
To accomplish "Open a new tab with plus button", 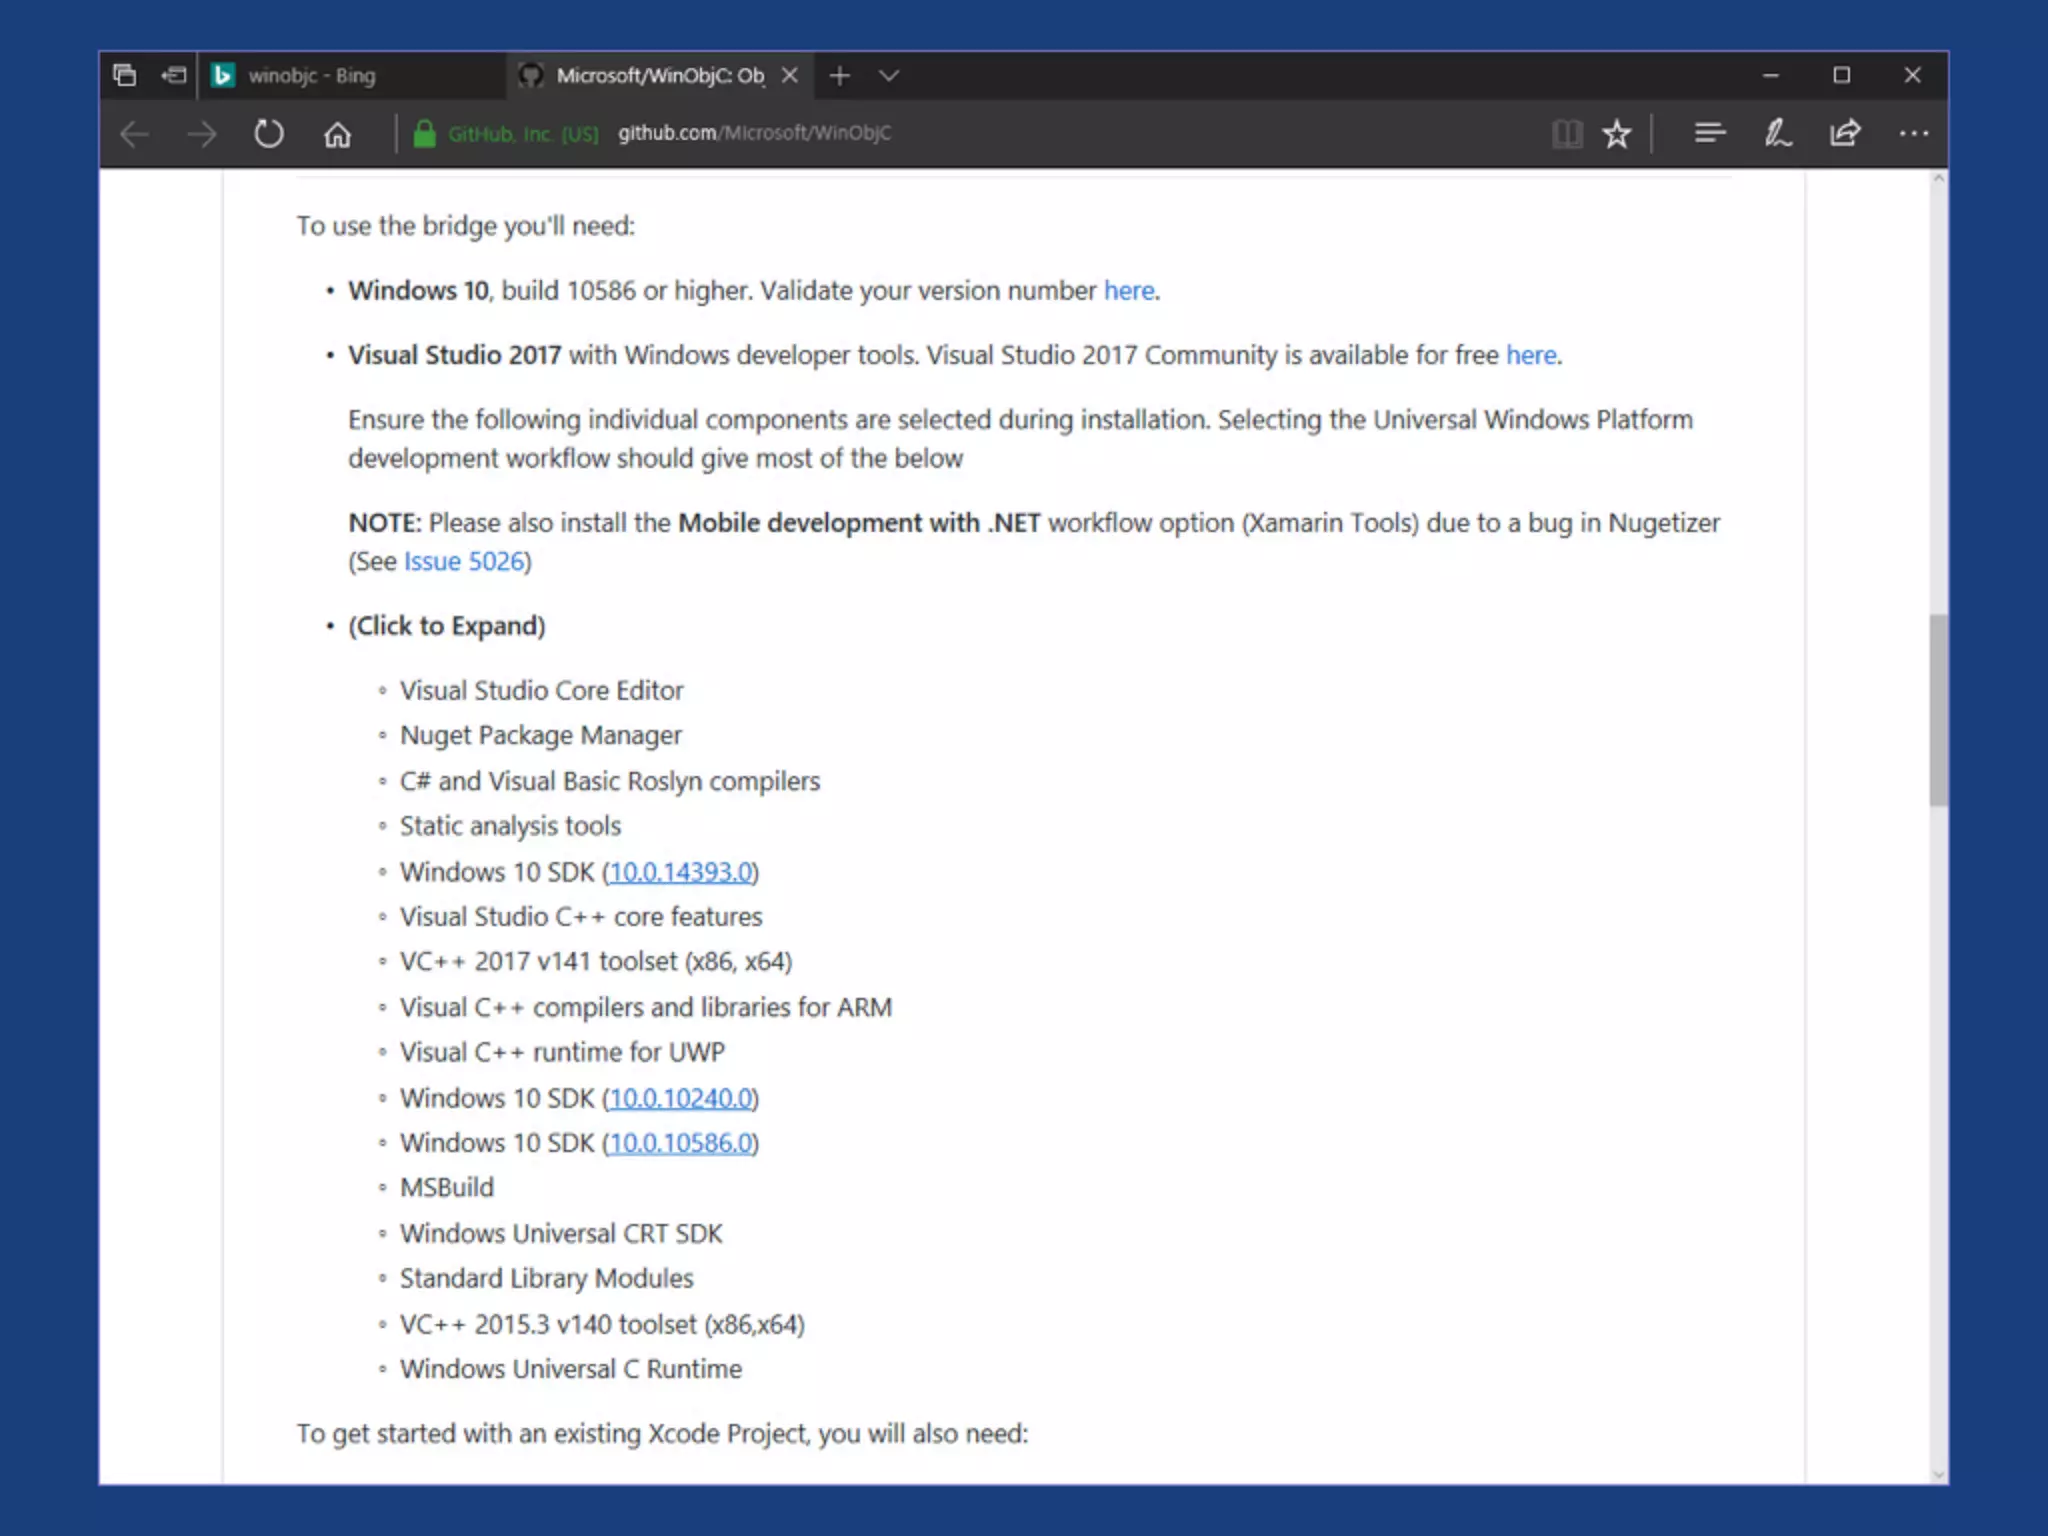I will [840, 76].
